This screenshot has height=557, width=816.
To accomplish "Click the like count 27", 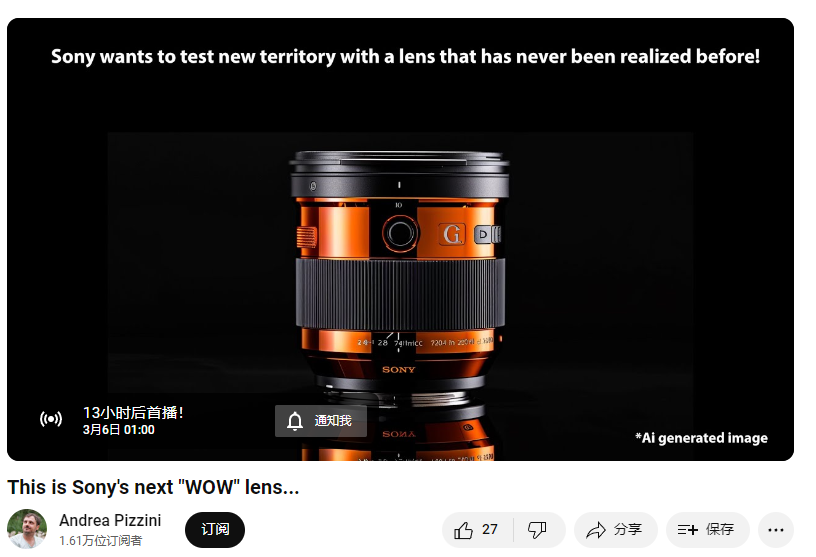I will (490, 529).
